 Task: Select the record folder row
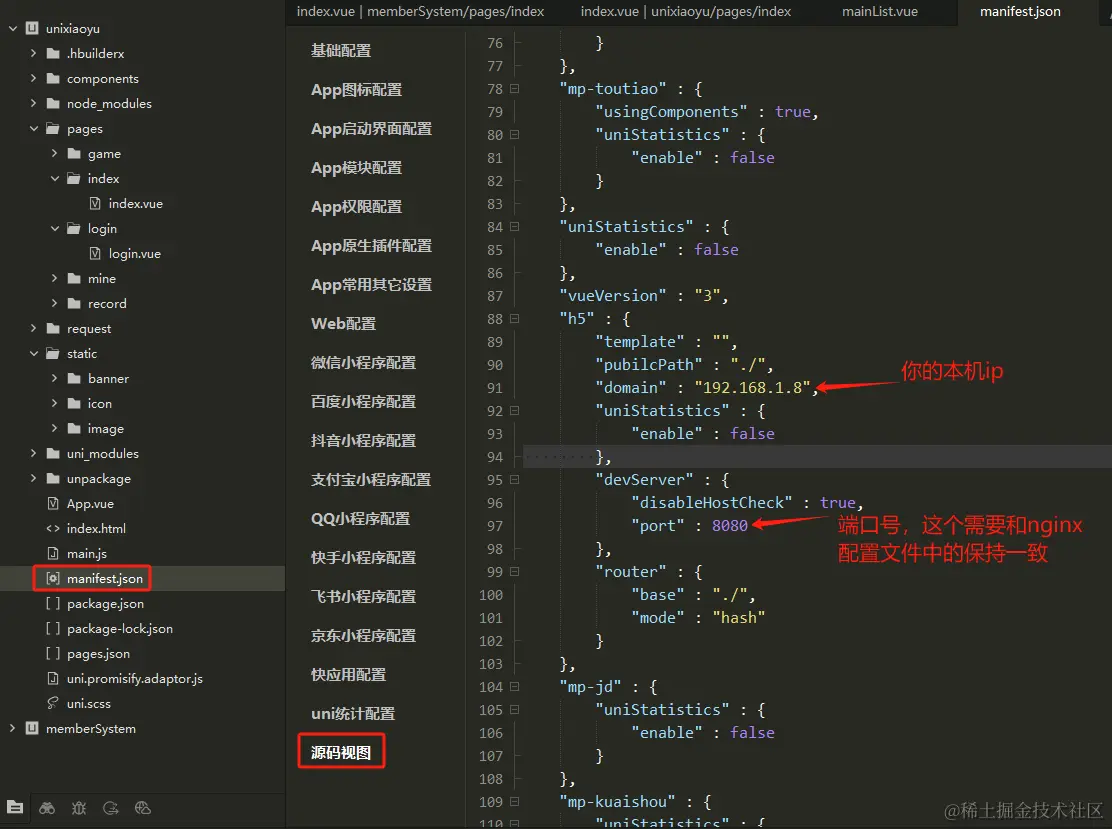tap(143, 304)
